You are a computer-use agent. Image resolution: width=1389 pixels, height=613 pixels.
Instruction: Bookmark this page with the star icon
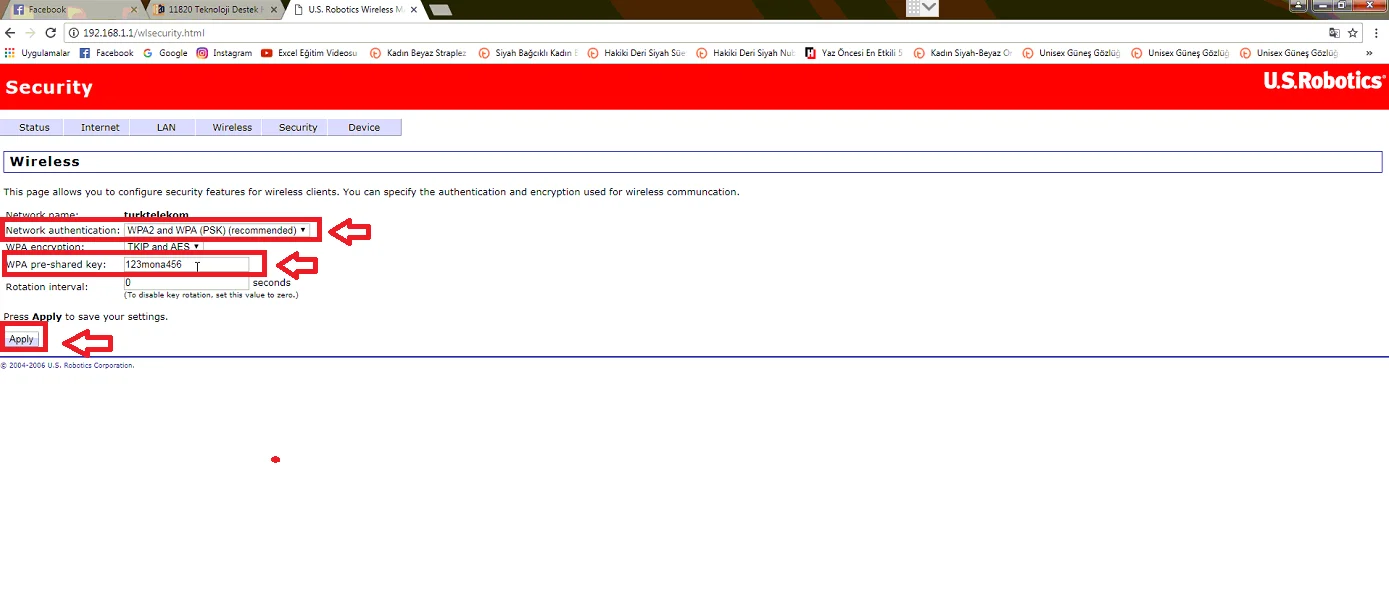[1353, 33]
